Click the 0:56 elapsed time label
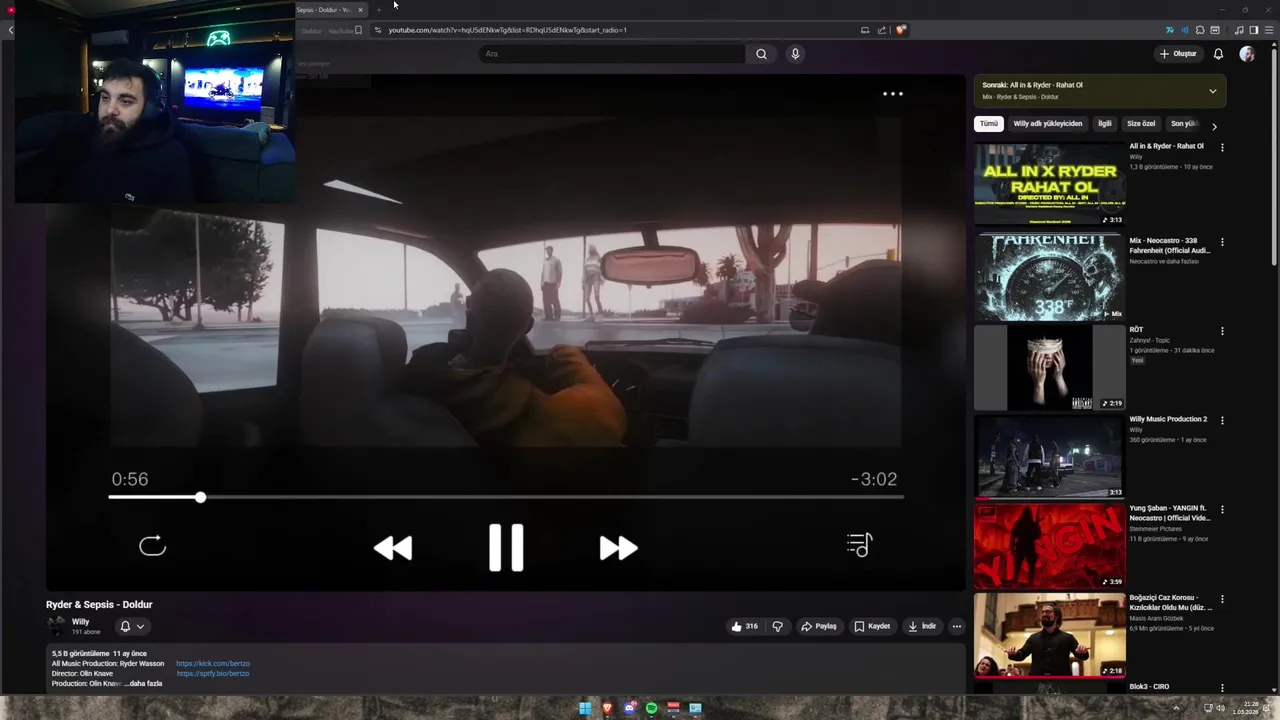This screenshot has width=1280, height=720. 130,479
